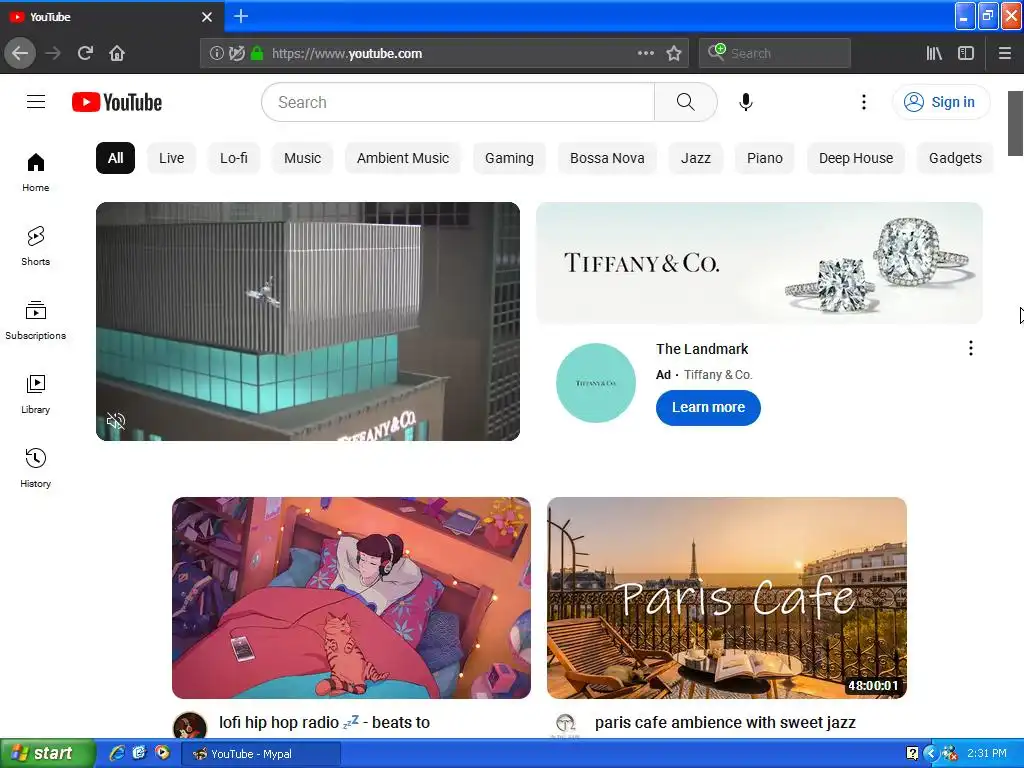The width and height of the screenshot is (1024, 768).
Task: Open a new tab with plus
Action: [240, 16]
